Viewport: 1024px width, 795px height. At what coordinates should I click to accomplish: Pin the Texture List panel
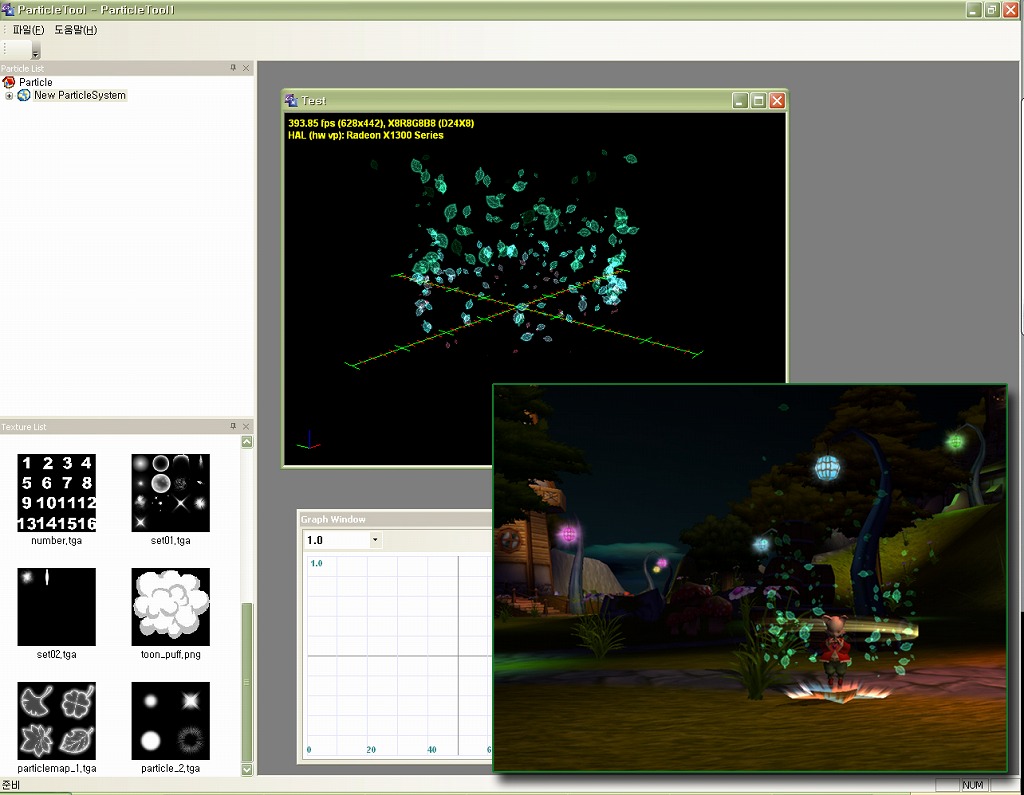(x=233, y=427)
